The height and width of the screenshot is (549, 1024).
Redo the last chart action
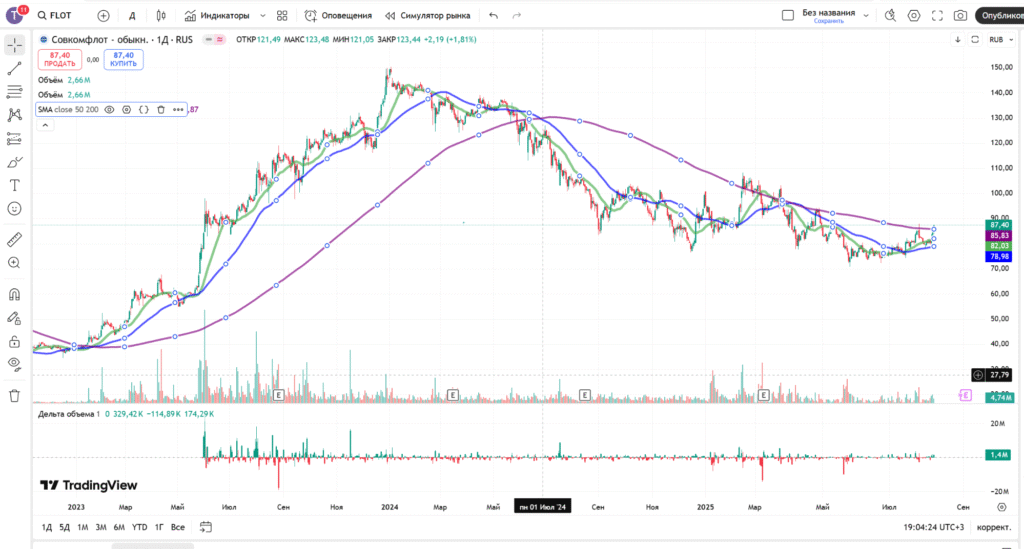click(x=517, y=15)
